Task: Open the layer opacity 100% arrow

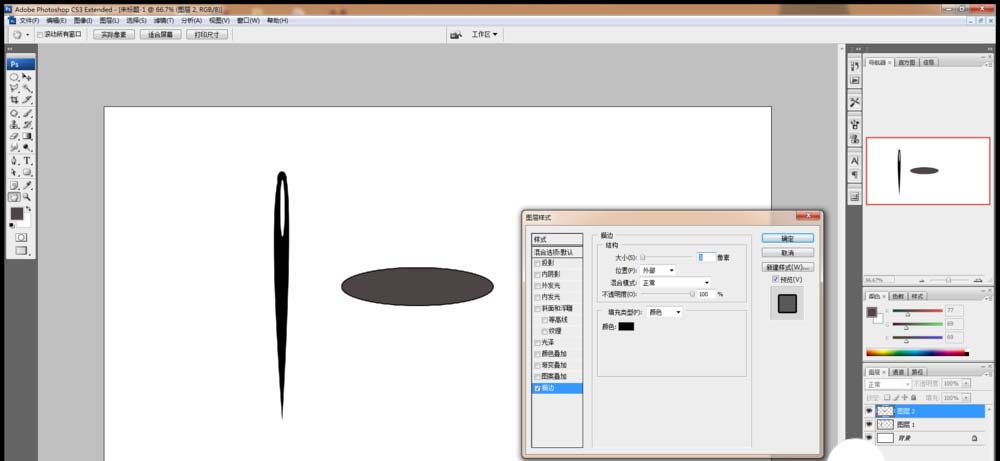Action: (966, 384)
